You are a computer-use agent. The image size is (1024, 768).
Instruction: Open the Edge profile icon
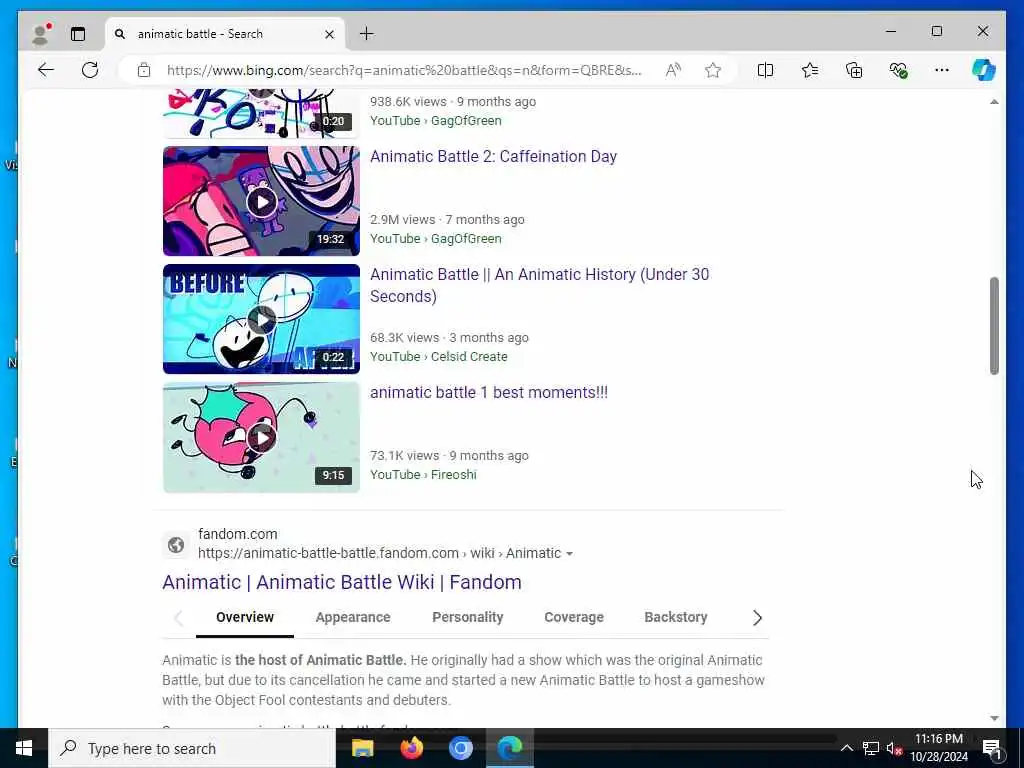pyautogui.click(x=40, y=34)
